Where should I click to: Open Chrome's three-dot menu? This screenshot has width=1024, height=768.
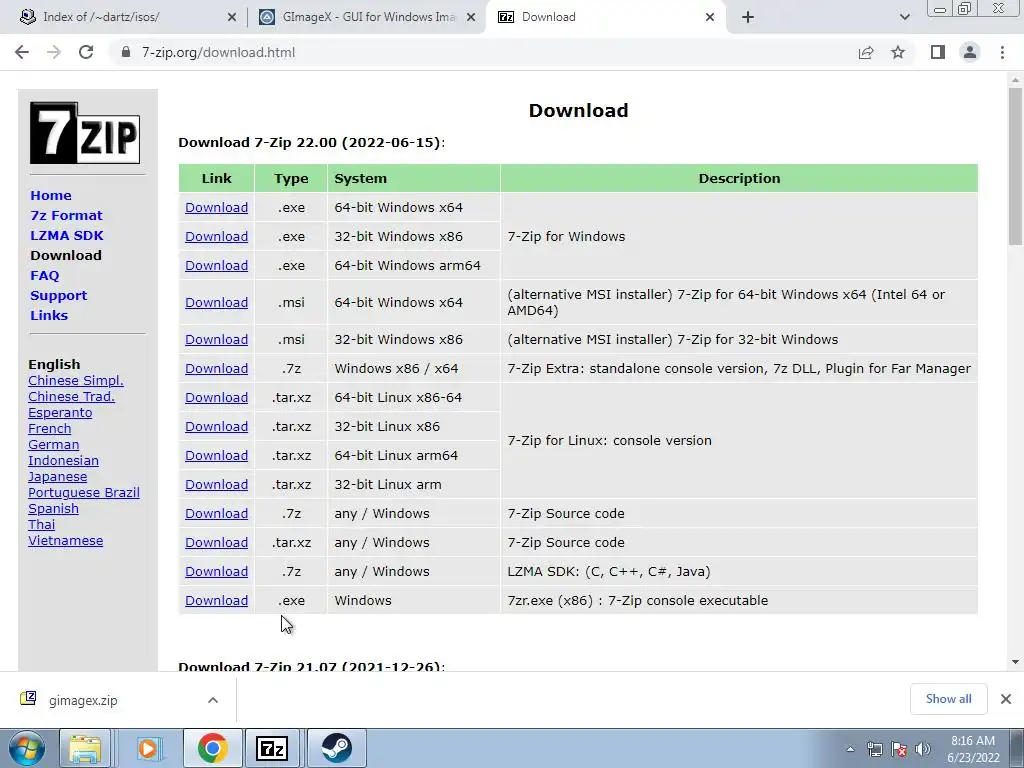pos(1002,52)
